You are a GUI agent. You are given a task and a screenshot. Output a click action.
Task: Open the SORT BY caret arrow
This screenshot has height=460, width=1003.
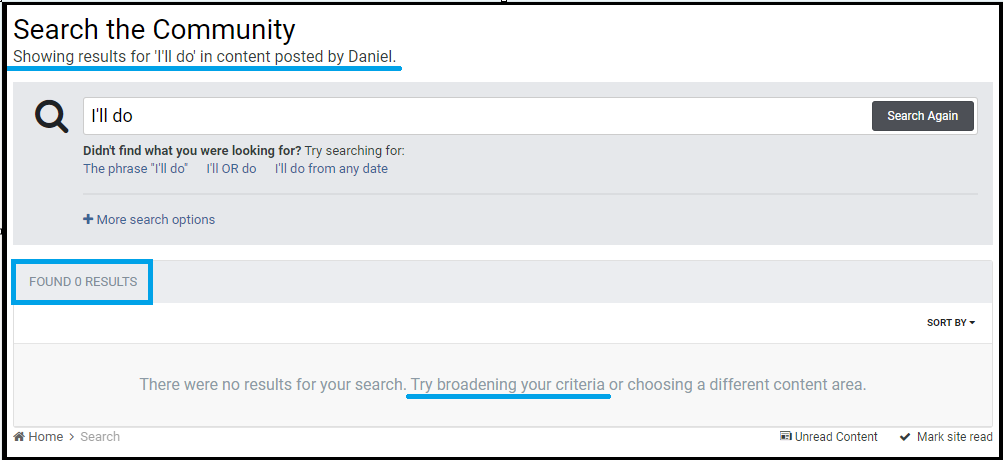tap(972, 323)
